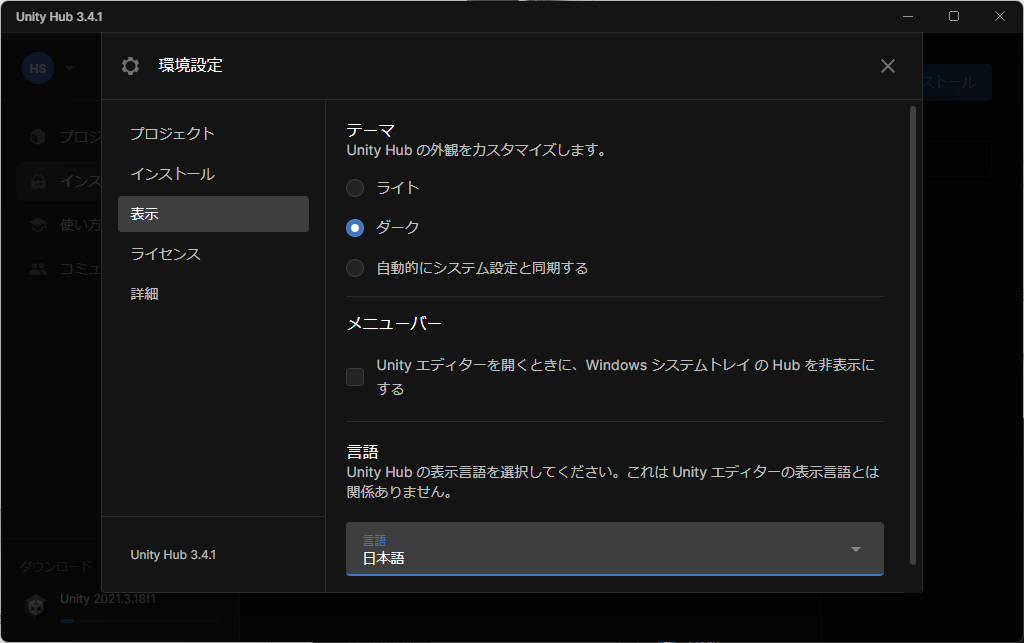Click the 使い方 graduation cap icon
This screenshot has height=643, width=1024.
(x=36, y=225)
